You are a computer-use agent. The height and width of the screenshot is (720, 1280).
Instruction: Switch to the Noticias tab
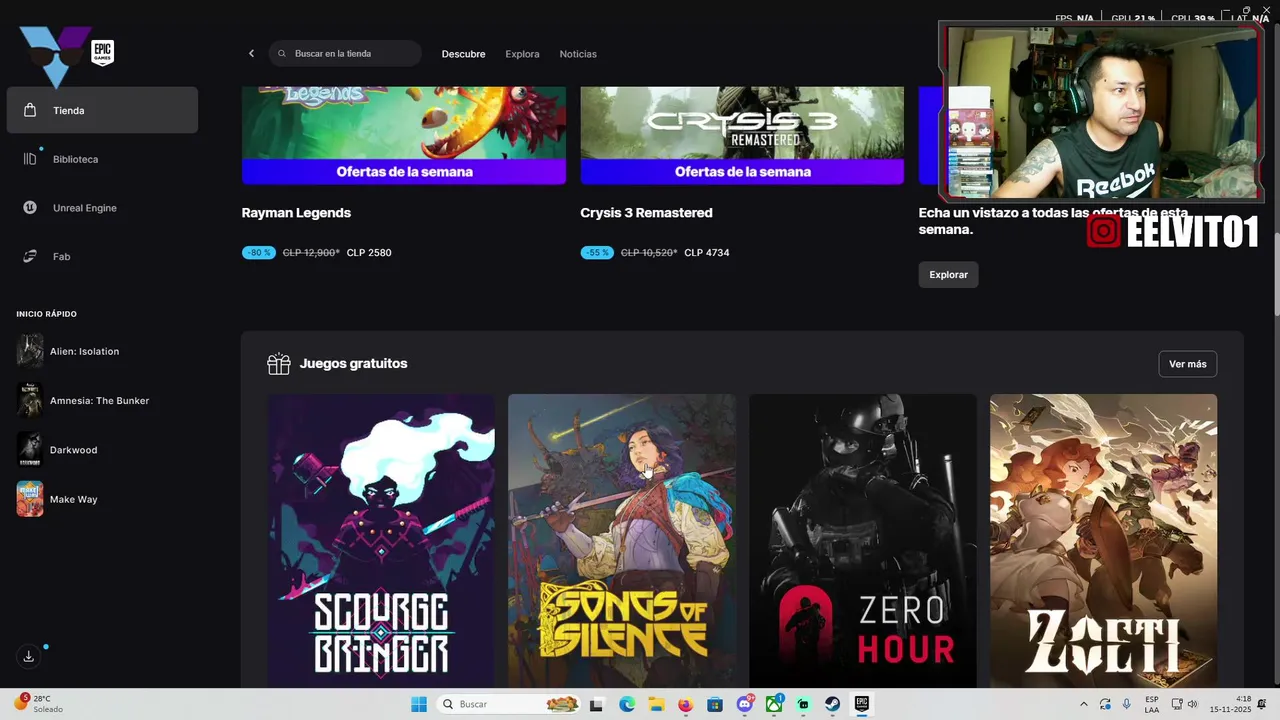click(578, 54)
